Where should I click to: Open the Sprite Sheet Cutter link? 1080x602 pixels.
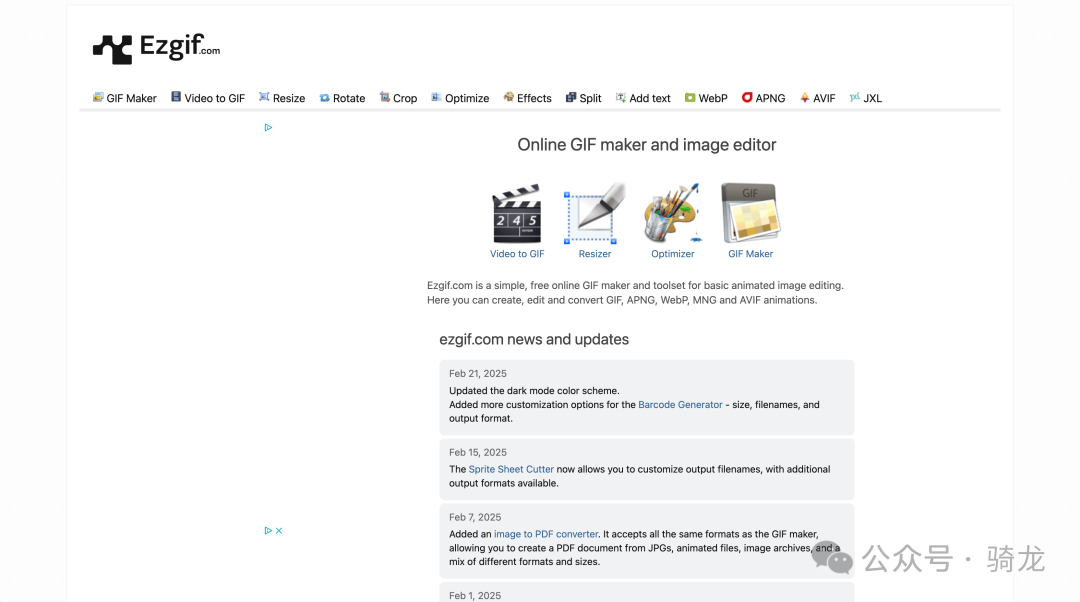coord(511,469)
